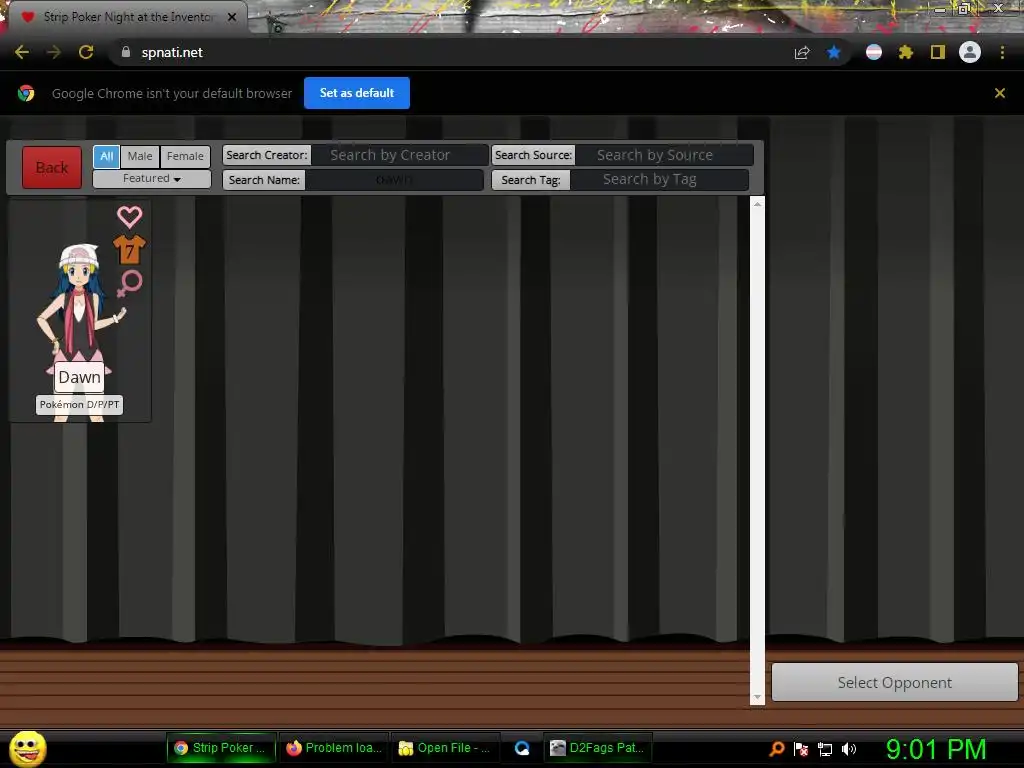Dismiss the default browser notification bar
The height and width of the screenshot is (768, 1024).
point(999,93)
